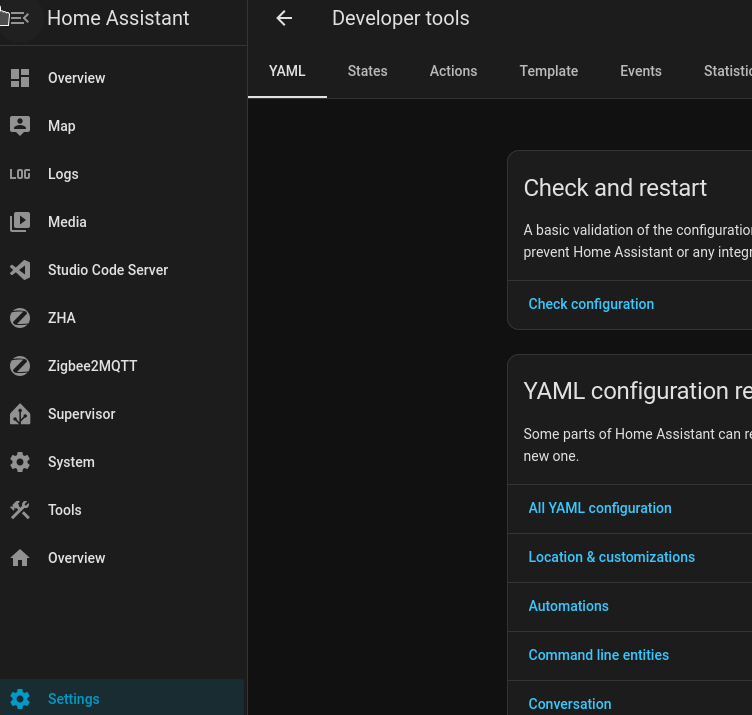The width and height of the screenshot is (752, 715).
Task: Click the Check configuration button
Action: click(591, 304)
